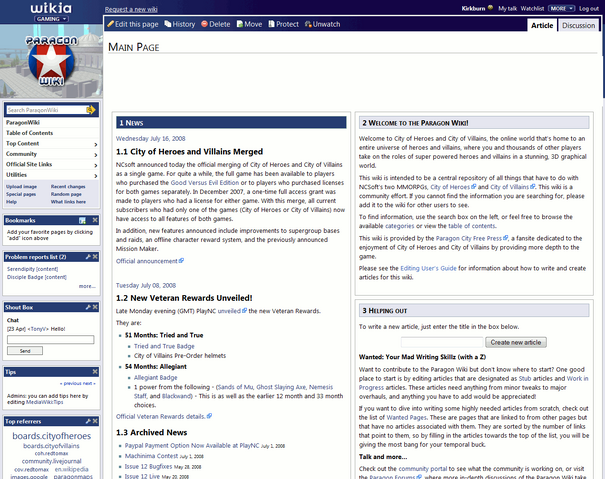Click the coin icon beside Kirkburn
The image size is (605, 479).
pos(490,7)
